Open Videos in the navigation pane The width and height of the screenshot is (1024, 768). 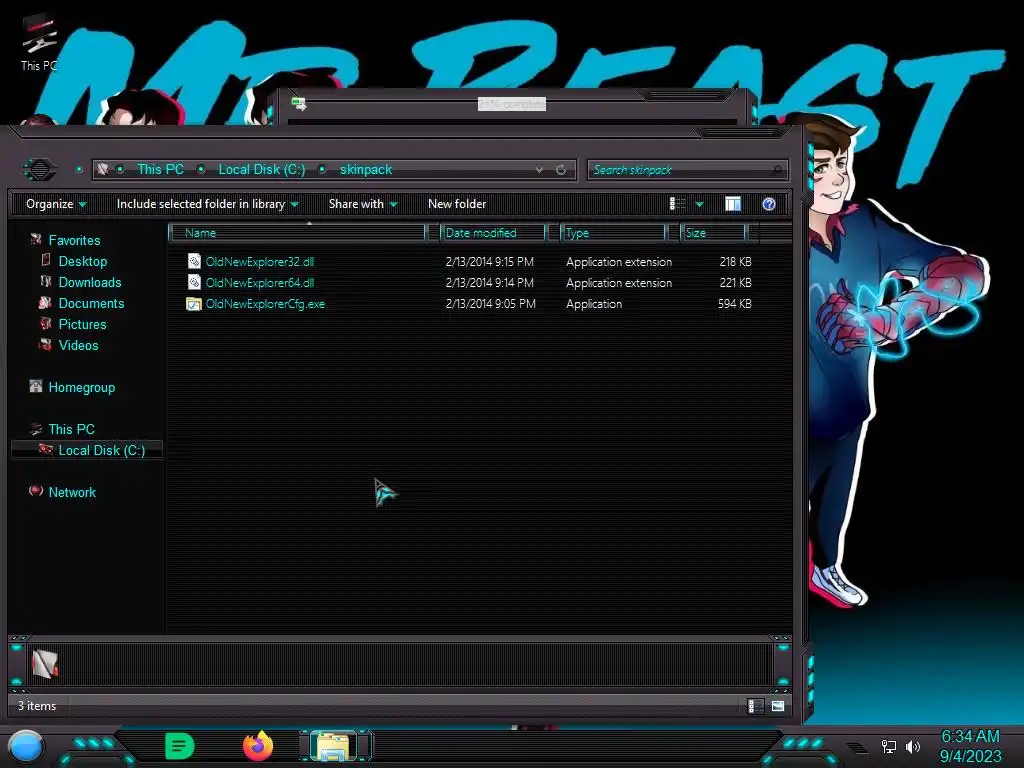click(x=78, y=345)
